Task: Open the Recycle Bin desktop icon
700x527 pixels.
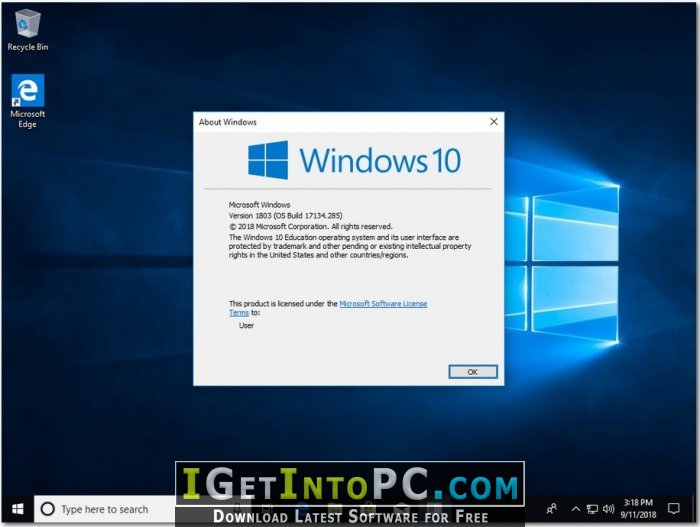Action: point(28,30)
